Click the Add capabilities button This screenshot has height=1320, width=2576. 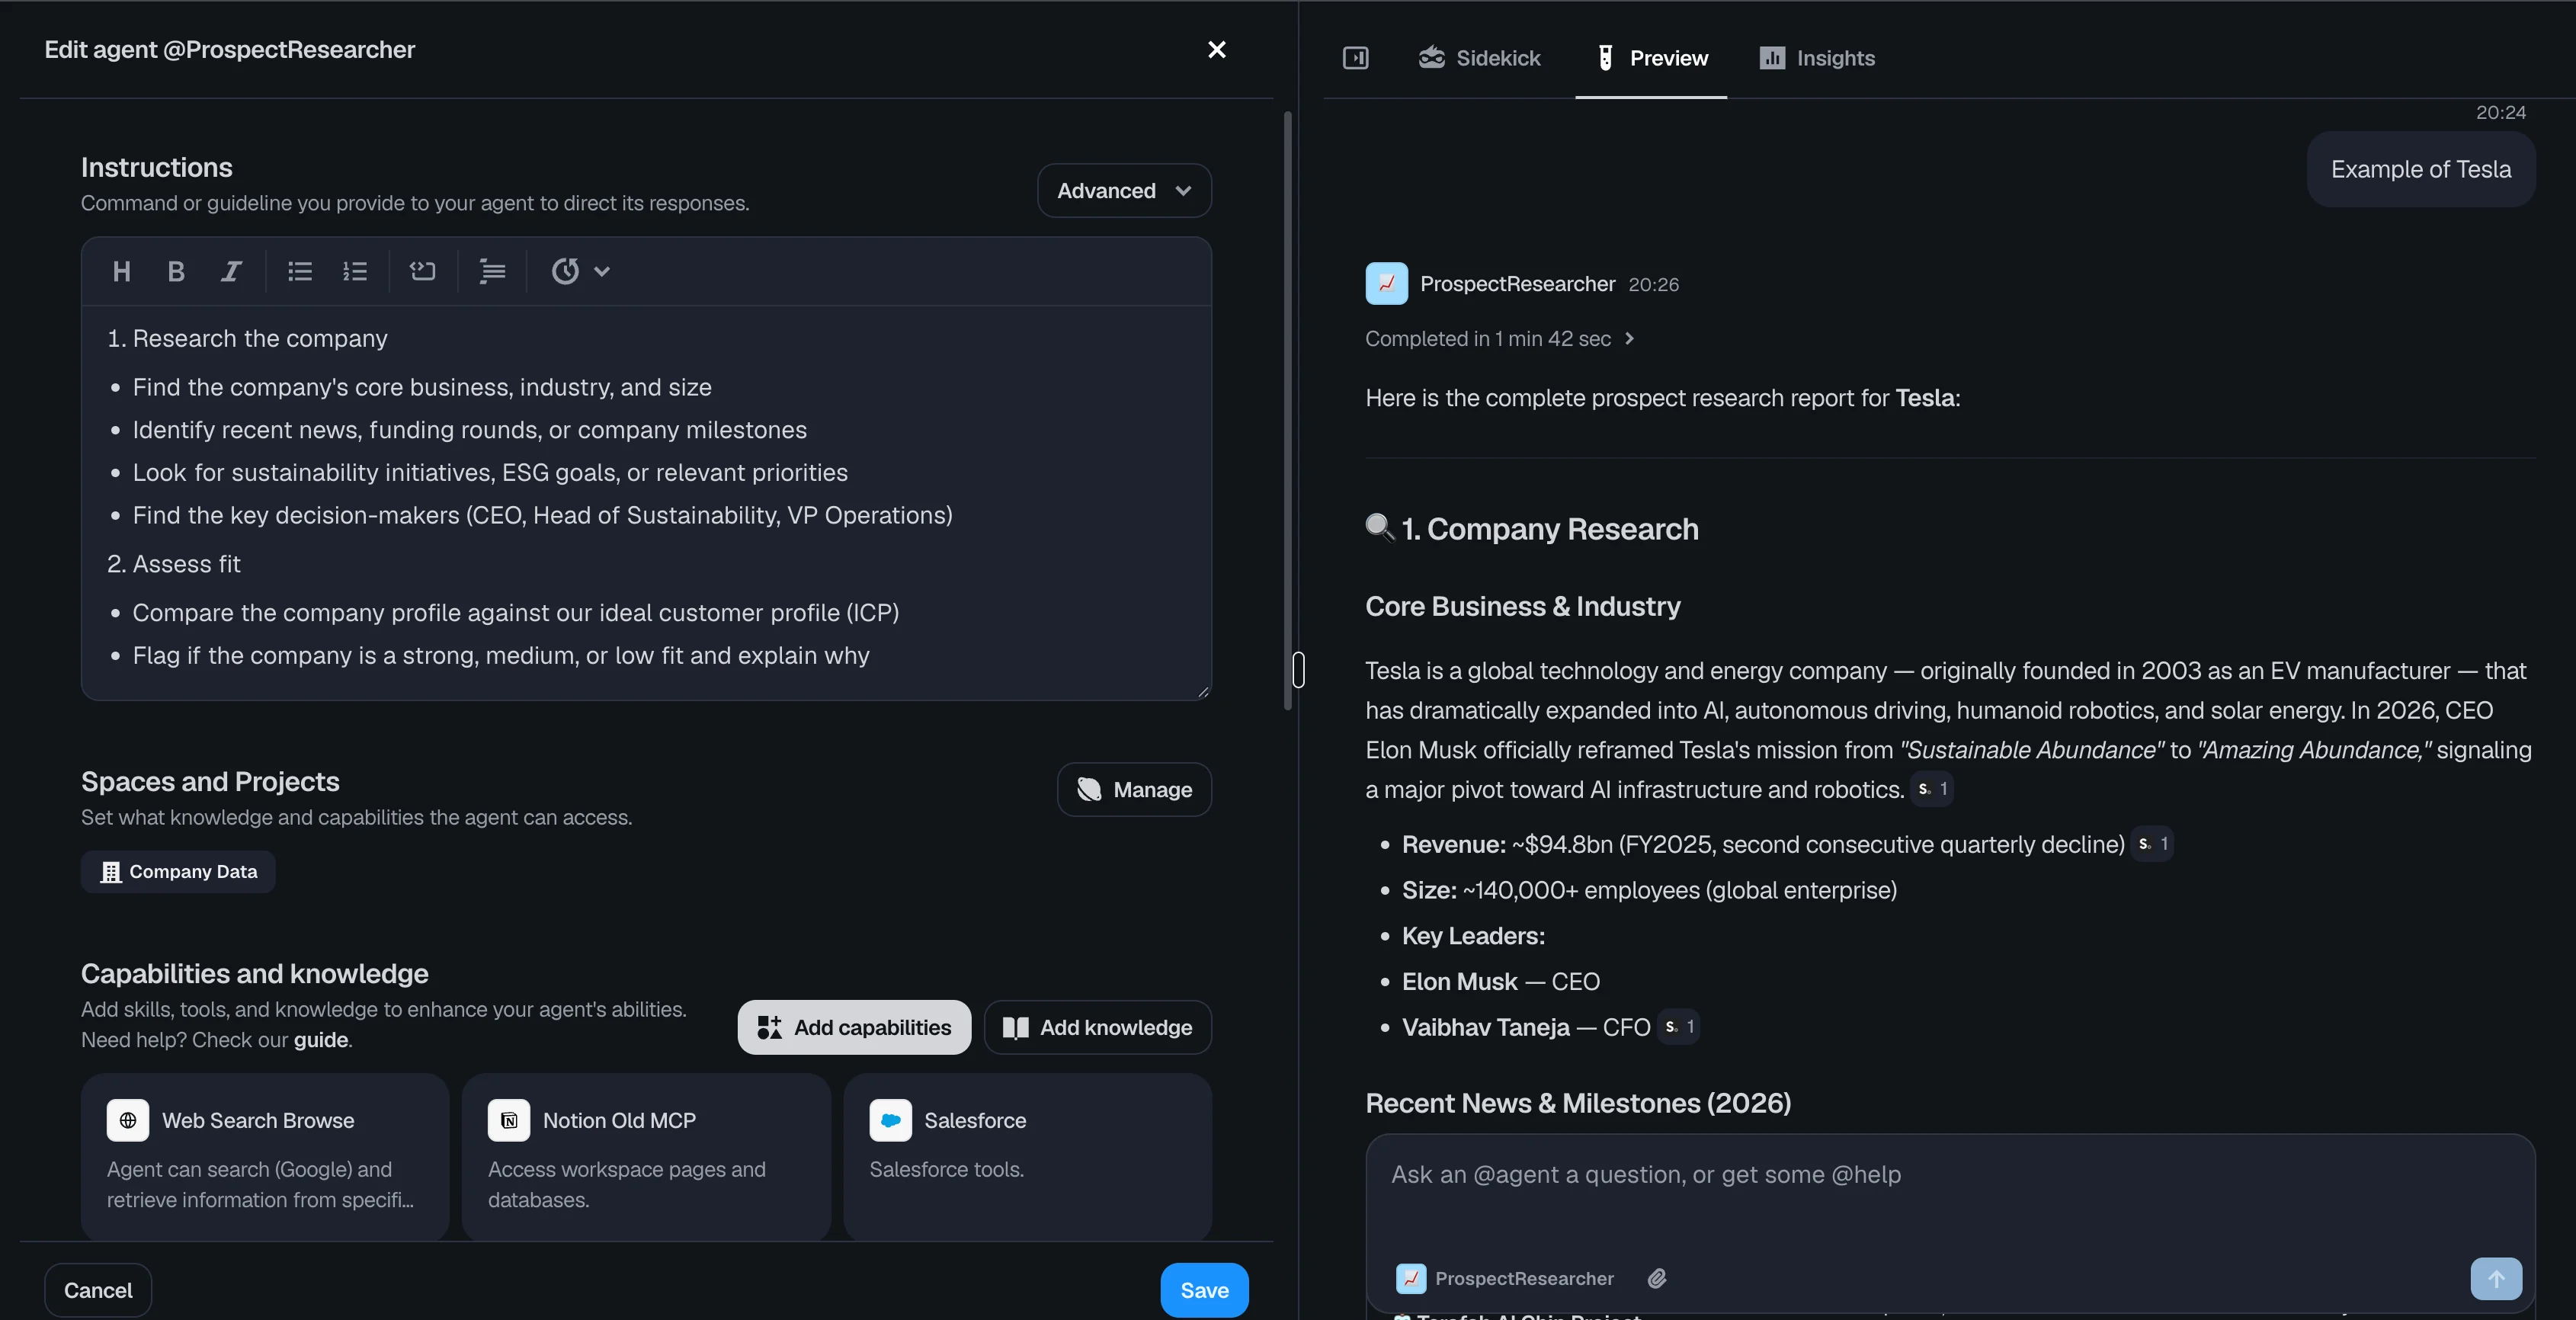tap(854, 1027)
